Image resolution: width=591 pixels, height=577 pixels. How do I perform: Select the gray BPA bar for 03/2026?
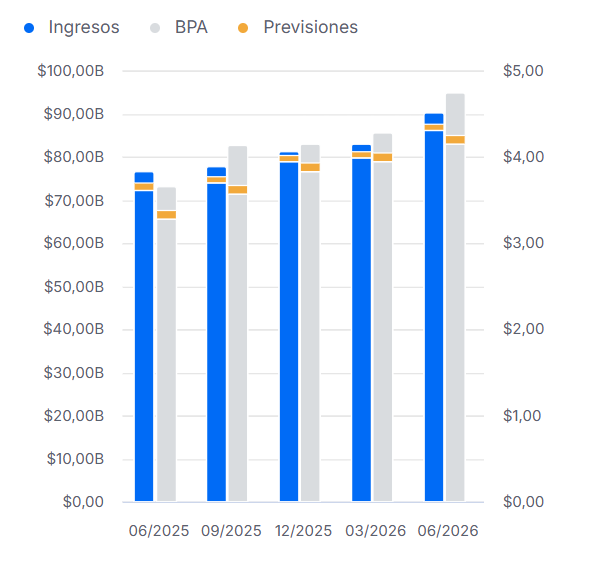(x=383, y=317)
